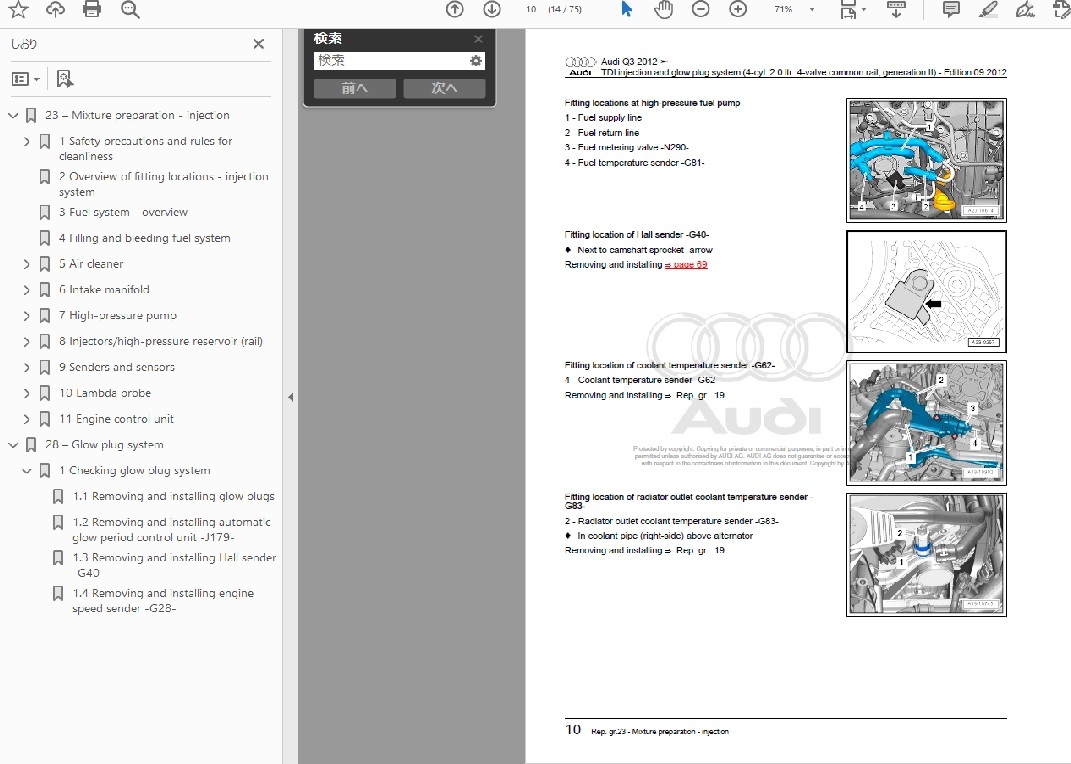Click the 次へ next result button

coord(444,88)
